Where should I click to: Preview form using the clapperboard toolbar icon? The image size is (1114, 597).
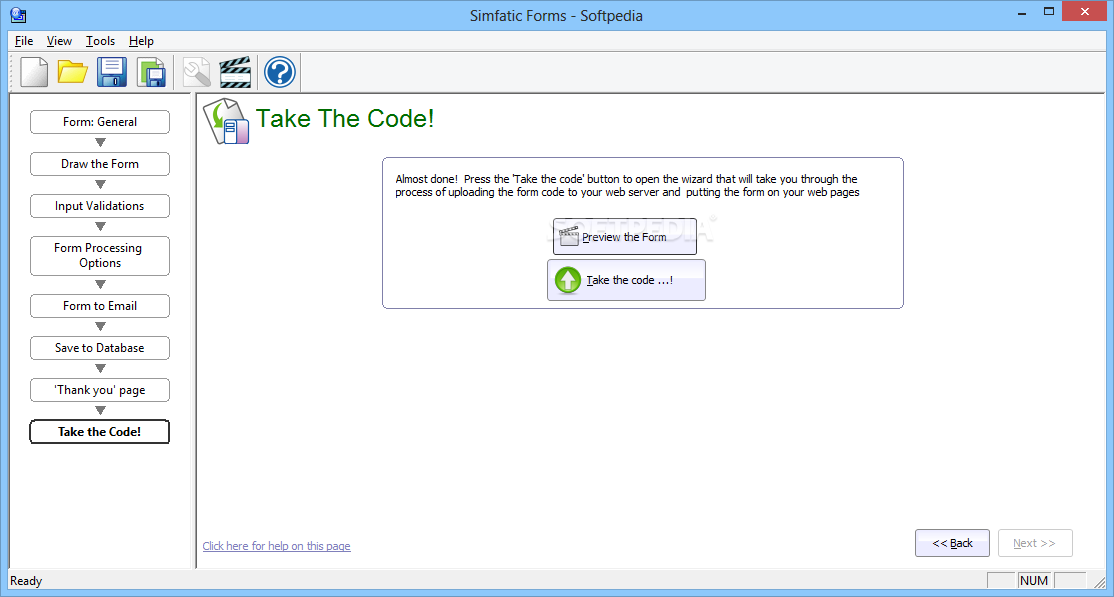click(235, 72)
